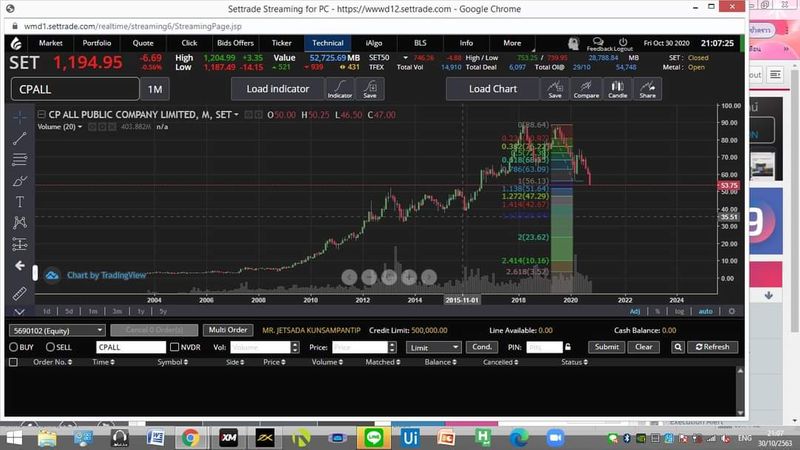Select the trend line drawing tool
The width and height of the screenshot is (800, 450).
20,138
